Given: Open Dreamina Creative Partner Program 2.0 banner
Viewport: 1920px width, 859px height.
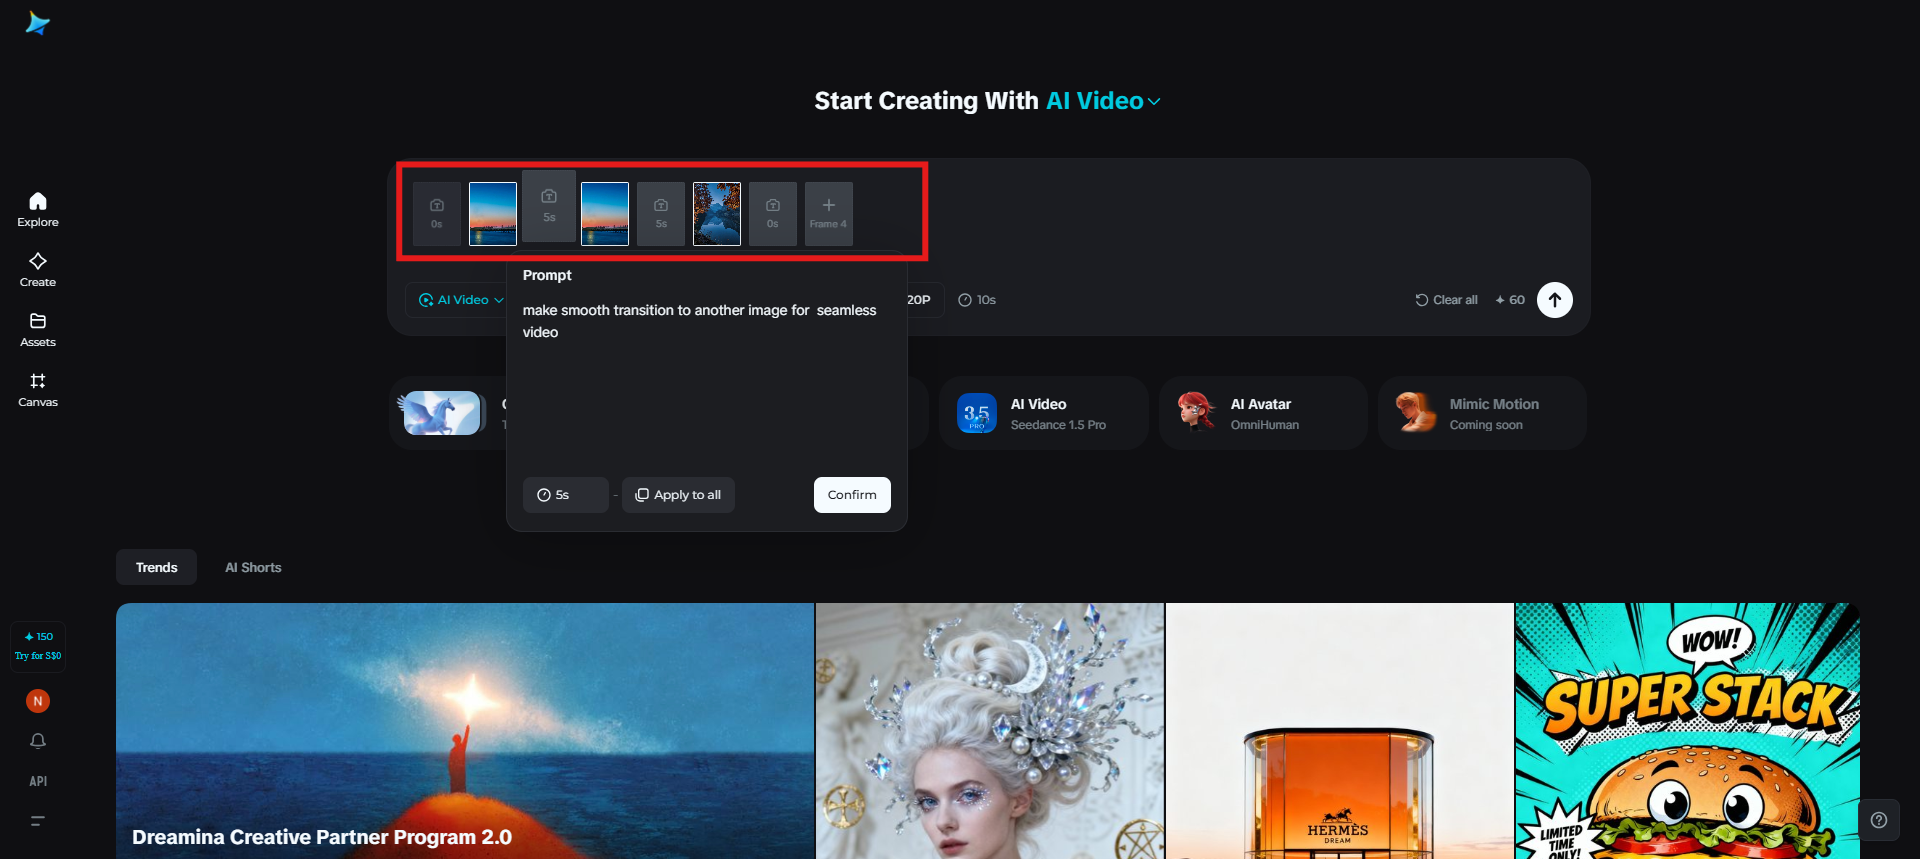Looking at the screenshot, I should tap(465, 731).
